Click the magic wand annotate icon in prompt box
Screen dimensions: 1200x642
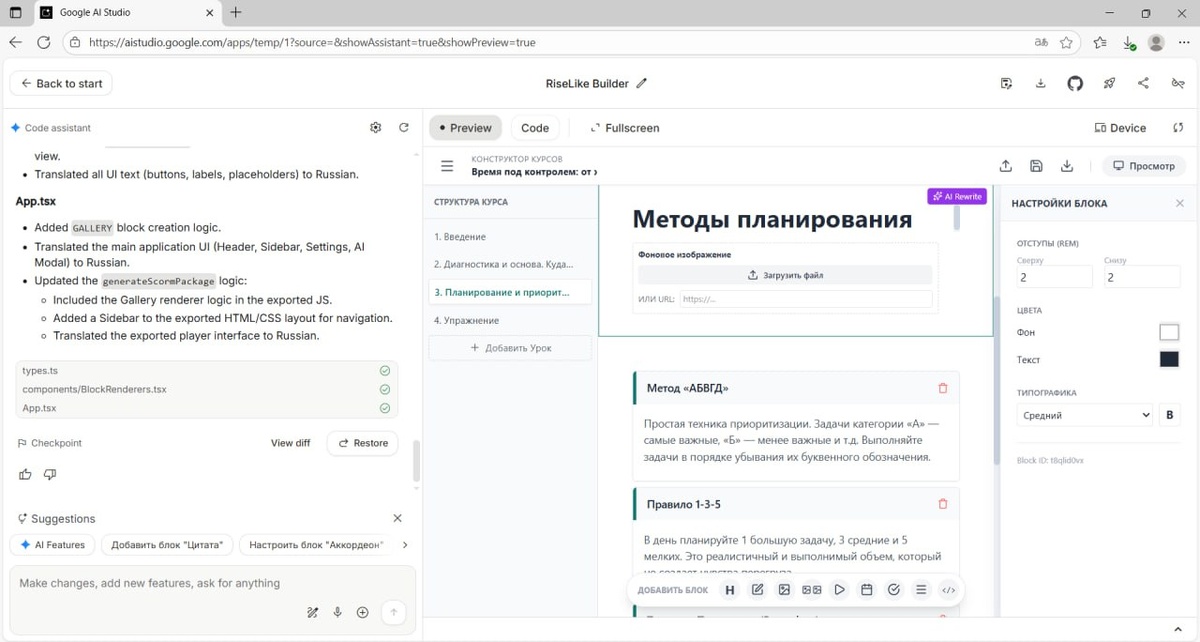313,613
